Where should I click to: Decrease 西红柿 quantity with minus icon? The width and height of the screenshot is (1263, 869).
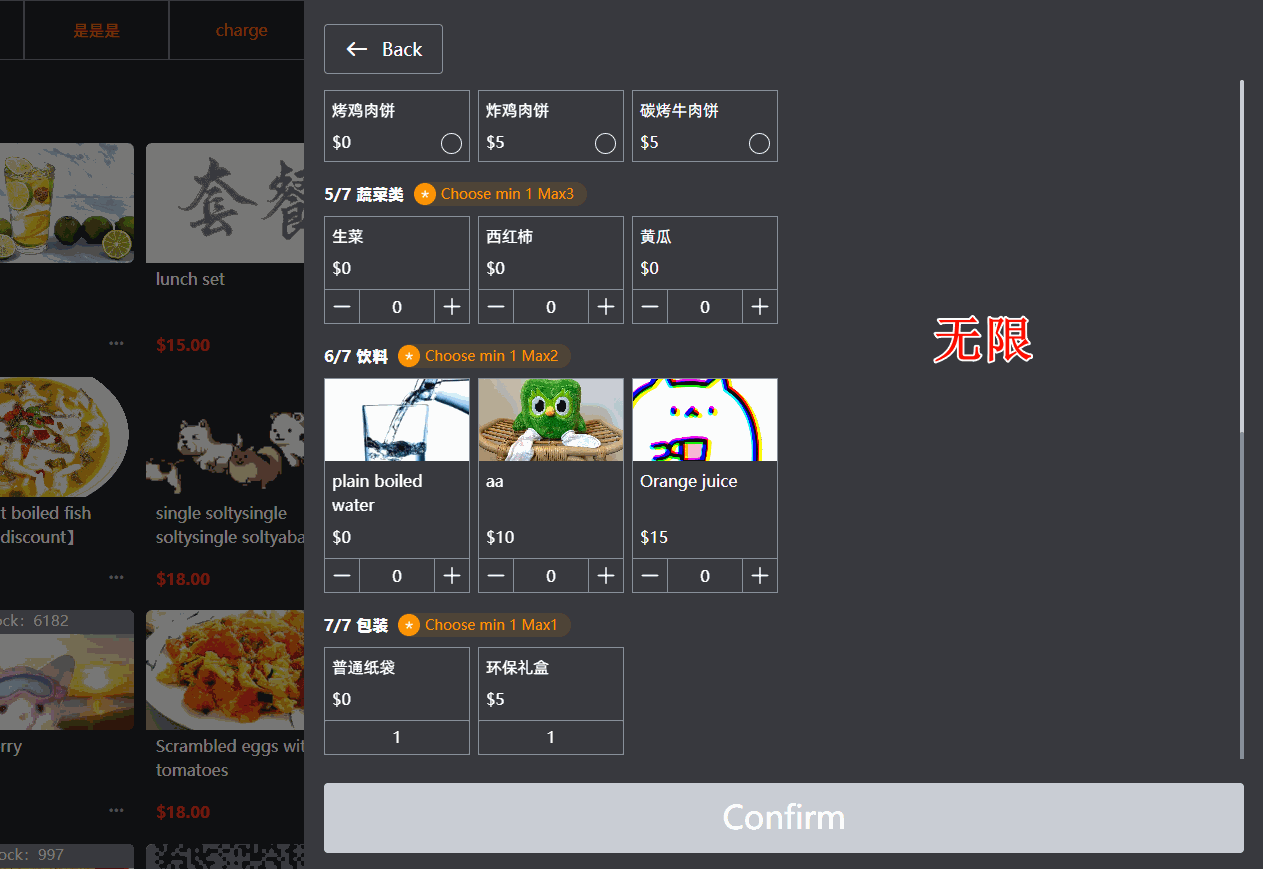[x=496, y=307]
